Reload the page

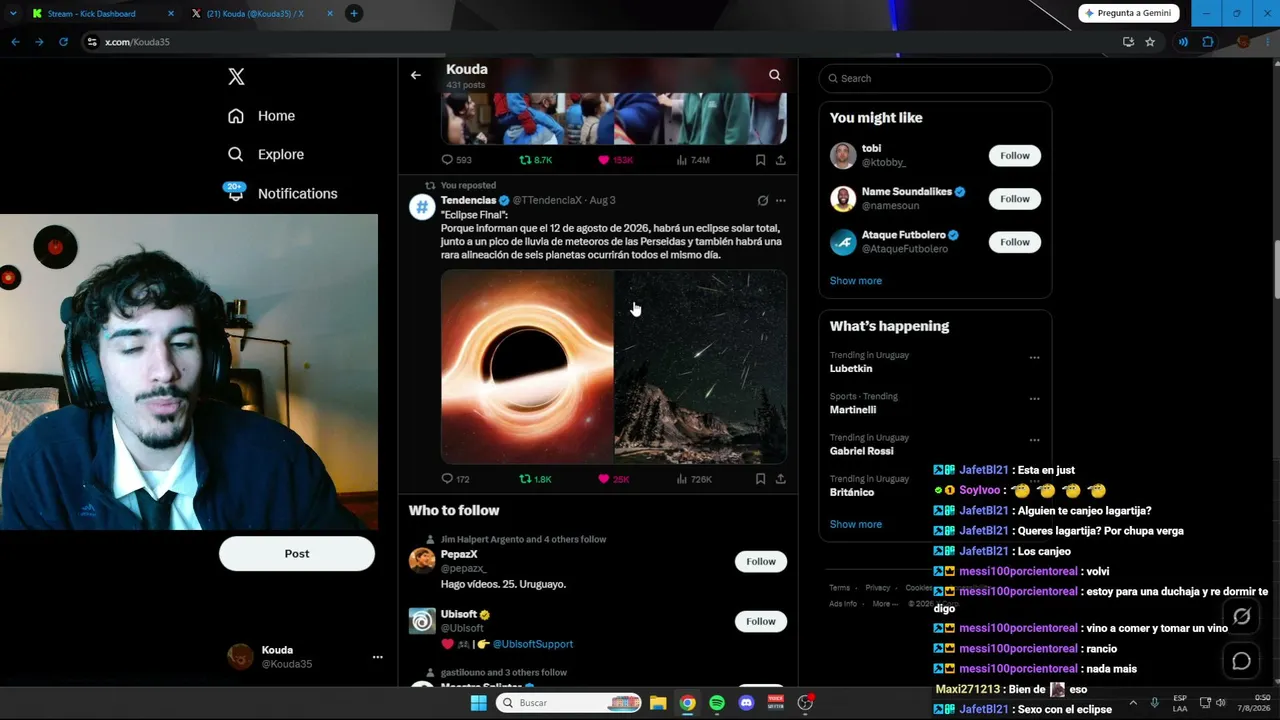pyautogui.click(x=63, y=42)
